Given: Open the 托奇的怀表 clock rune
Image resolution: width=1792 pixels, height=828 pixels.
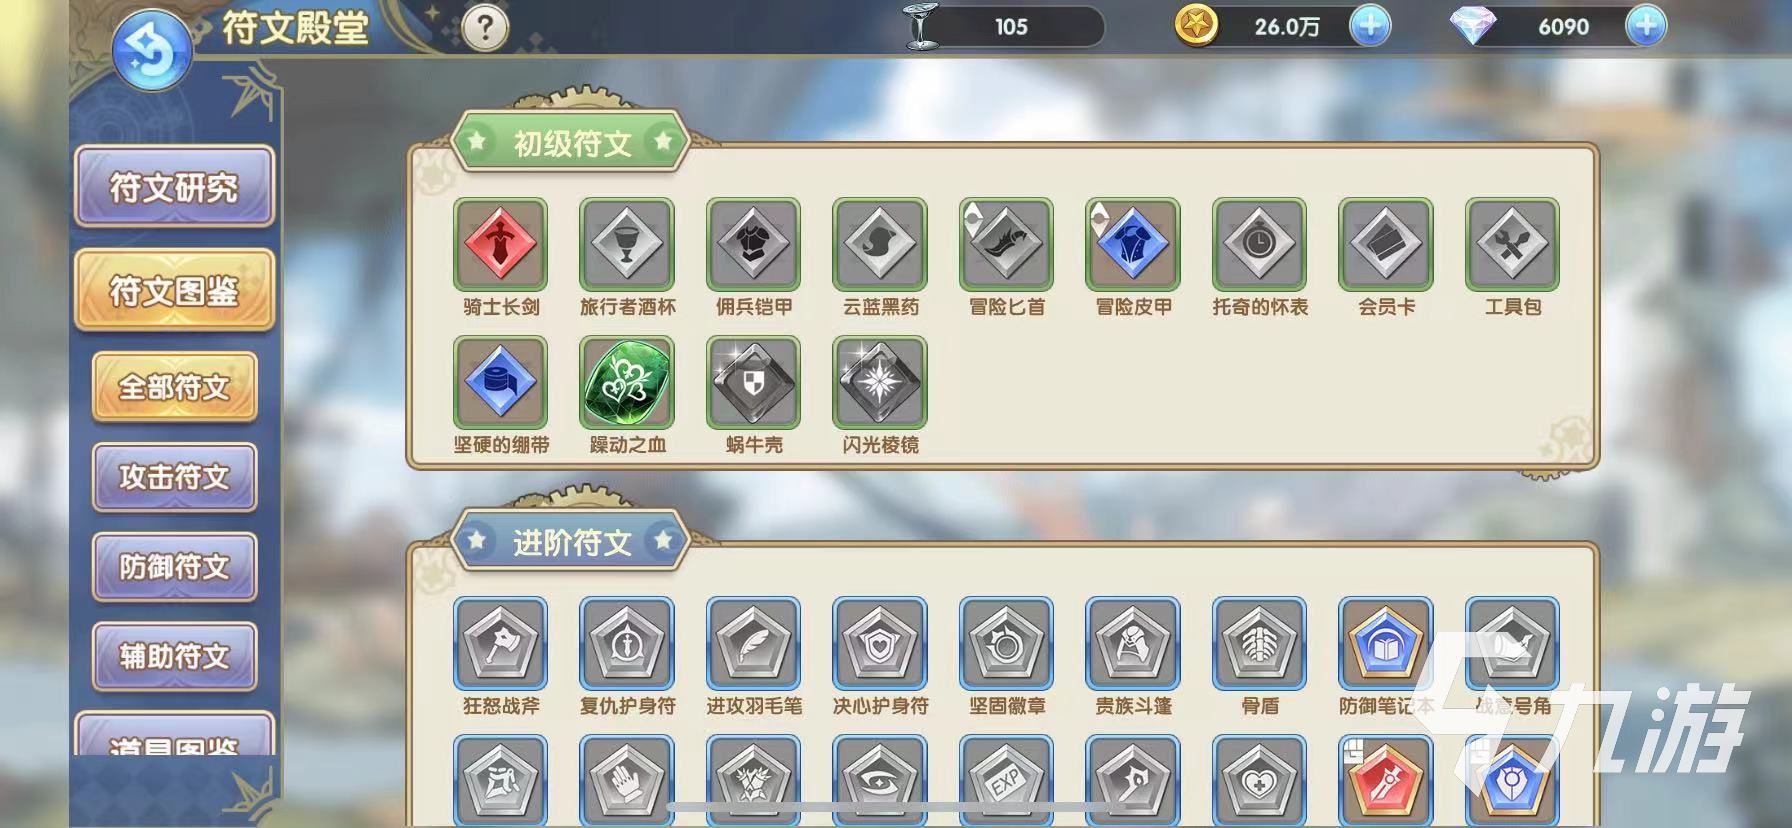Looking at the screenshot, I should (x=1259, y=244).
